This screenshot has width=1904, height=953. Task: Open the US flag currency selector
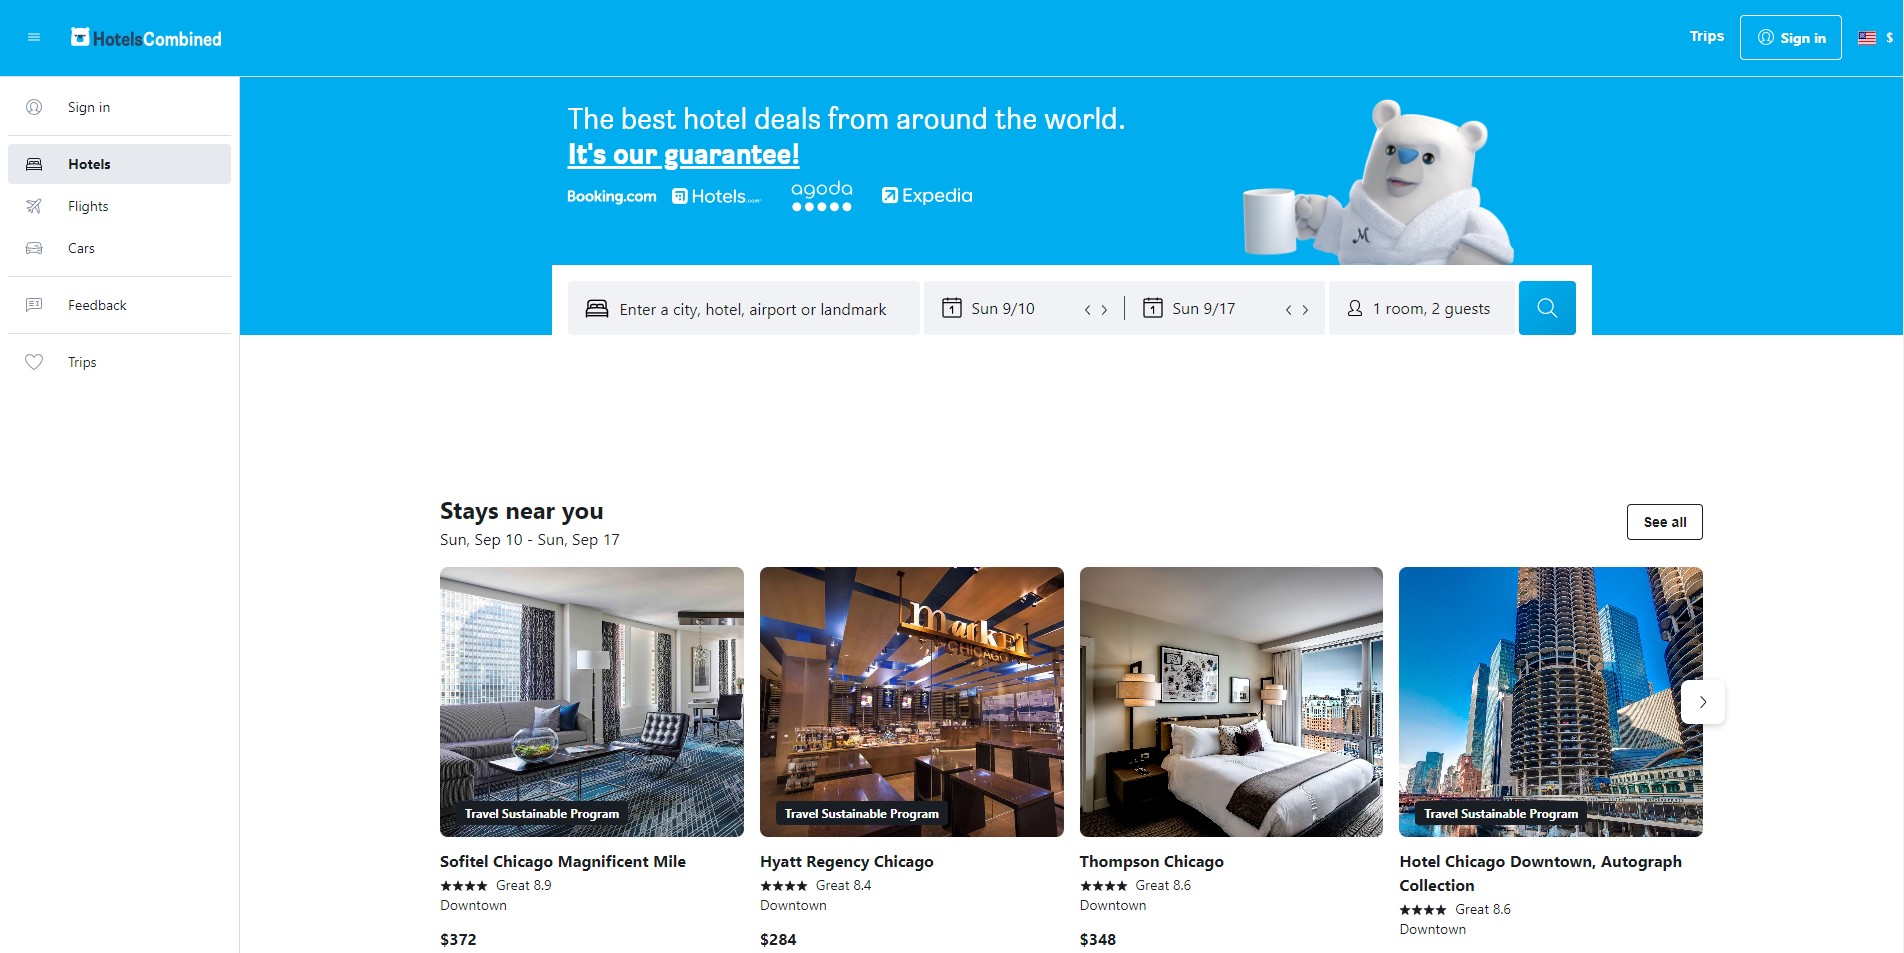pyautogui.click(x=1875, y=38)
